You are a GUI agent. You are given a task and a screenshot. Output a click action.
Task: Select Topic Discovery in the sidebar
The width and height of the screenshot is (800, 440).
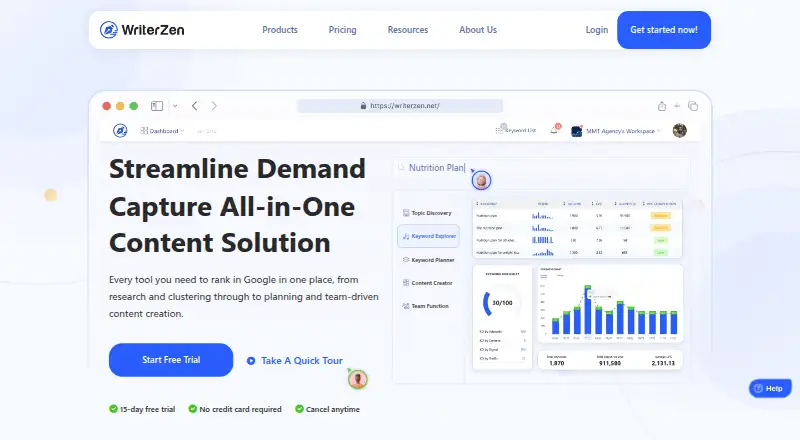427,213
